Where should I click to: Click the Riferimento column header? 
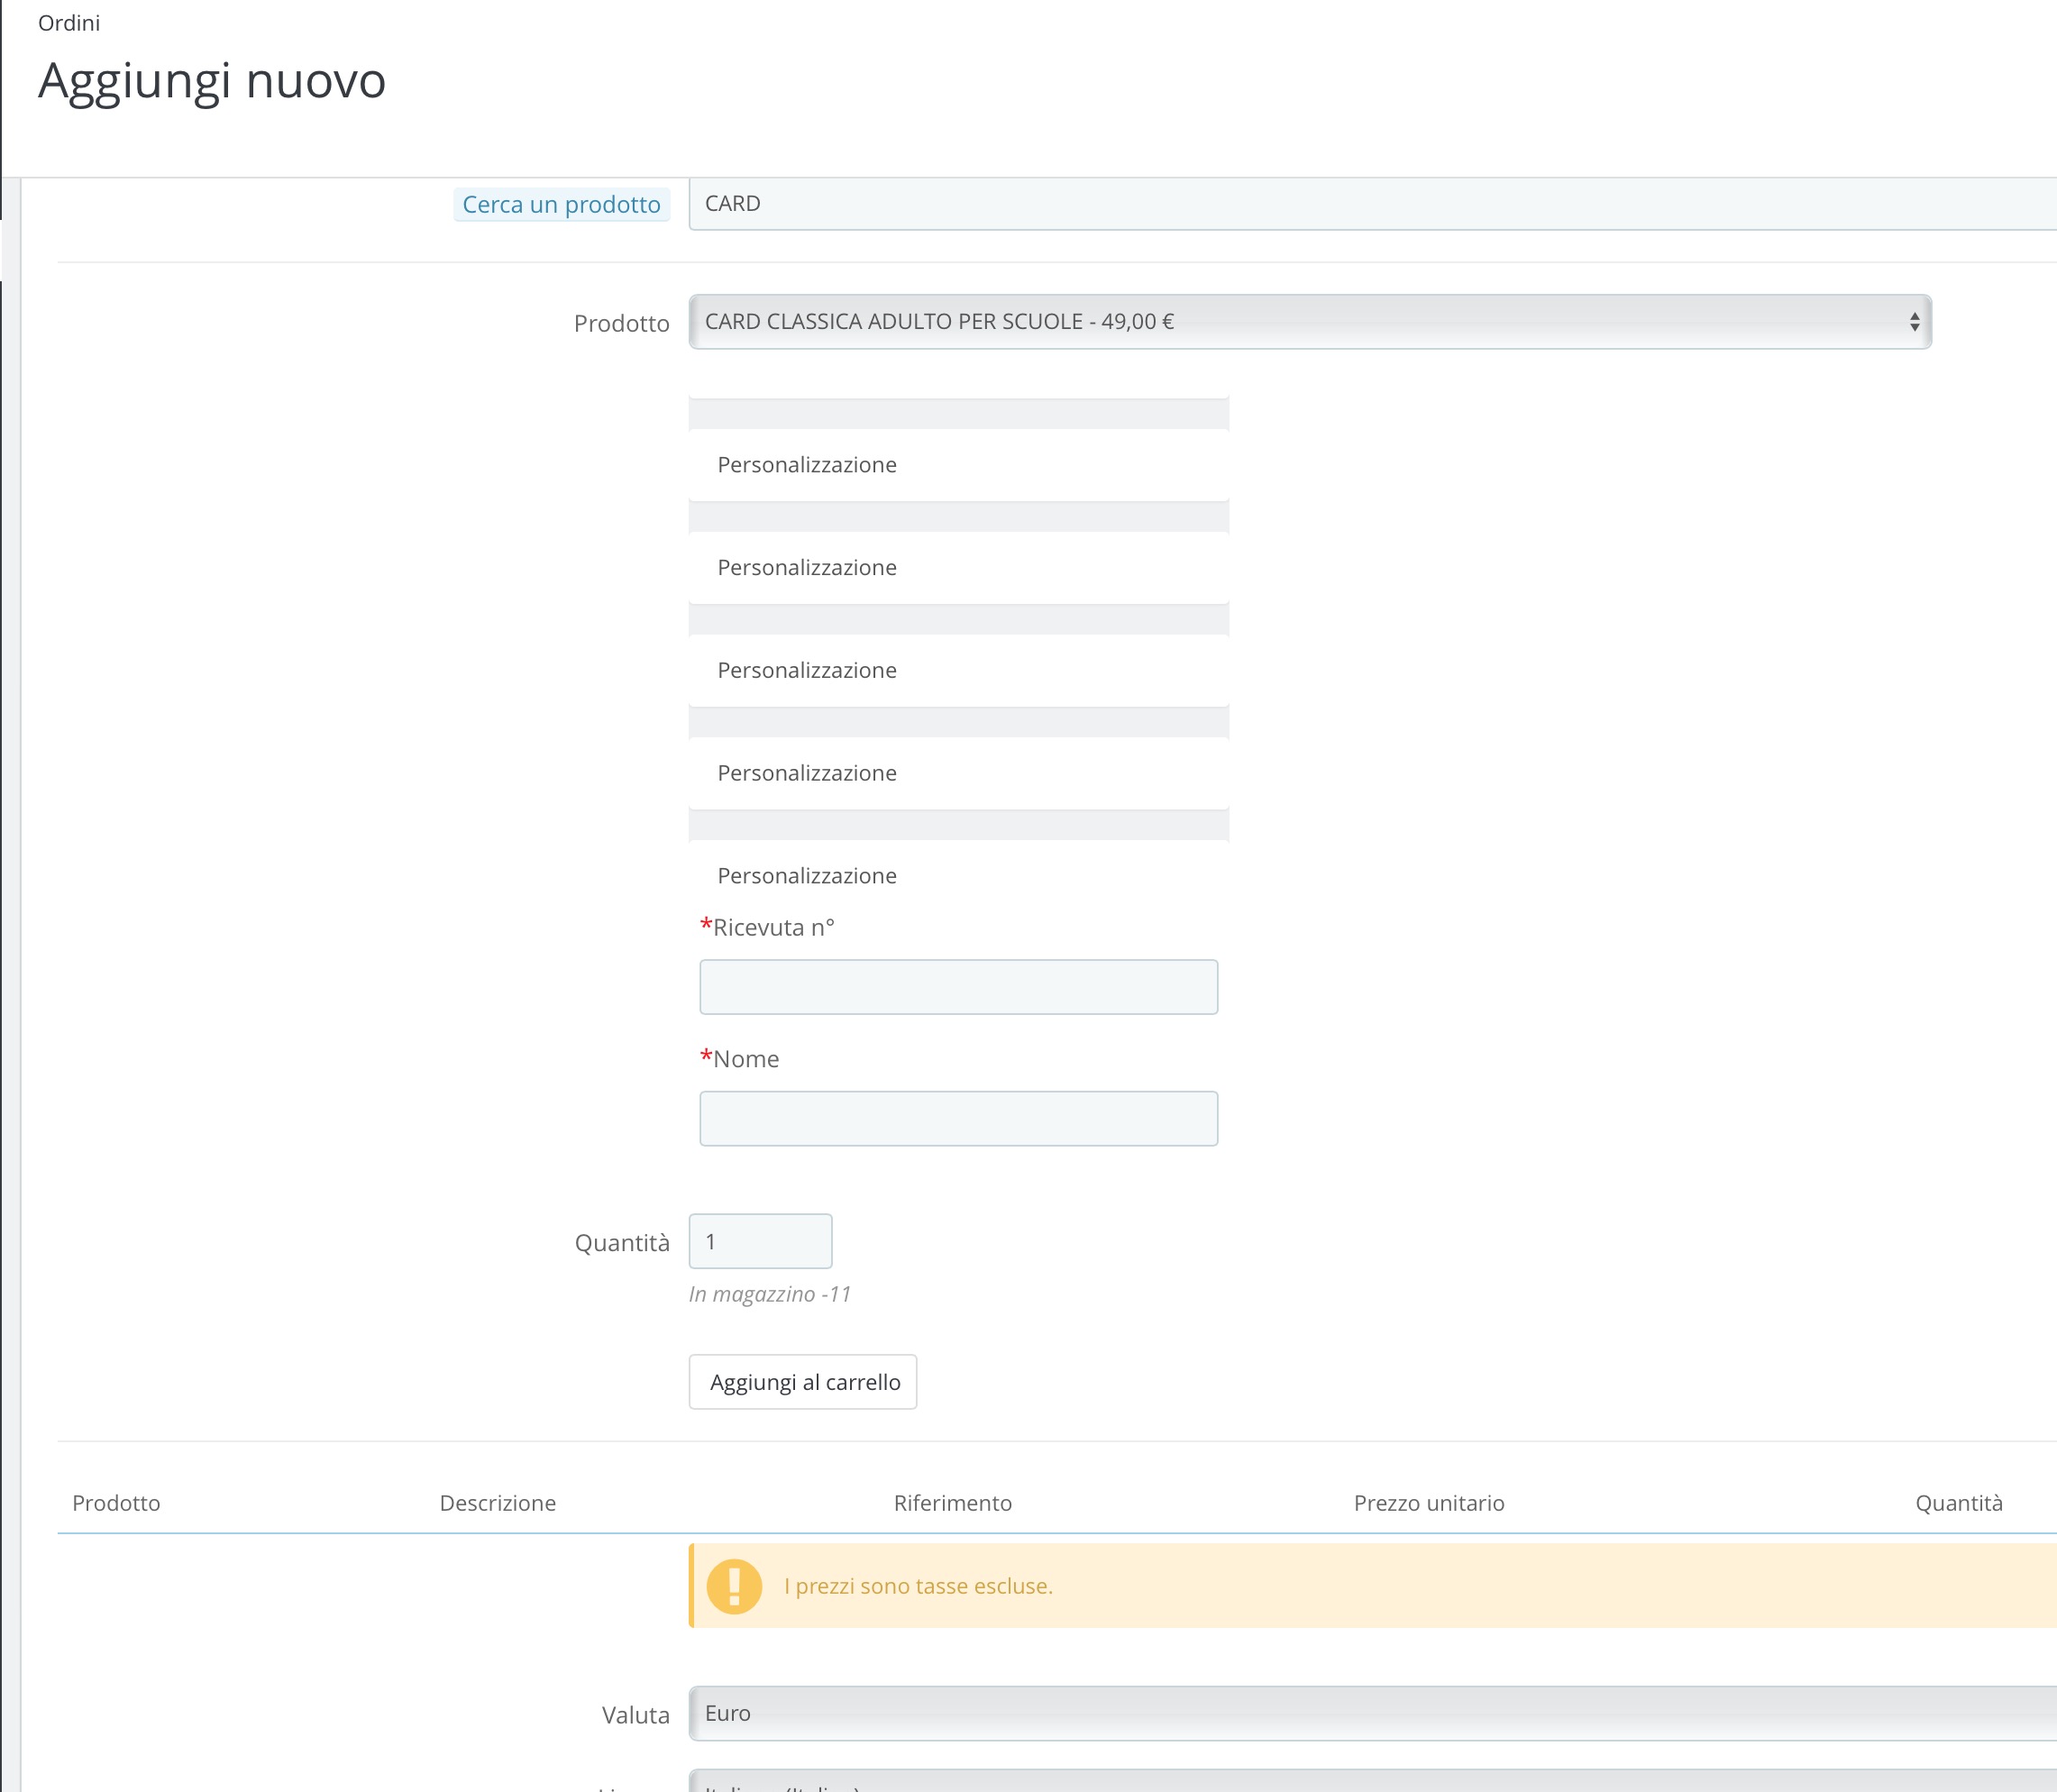coord(952,1503)
